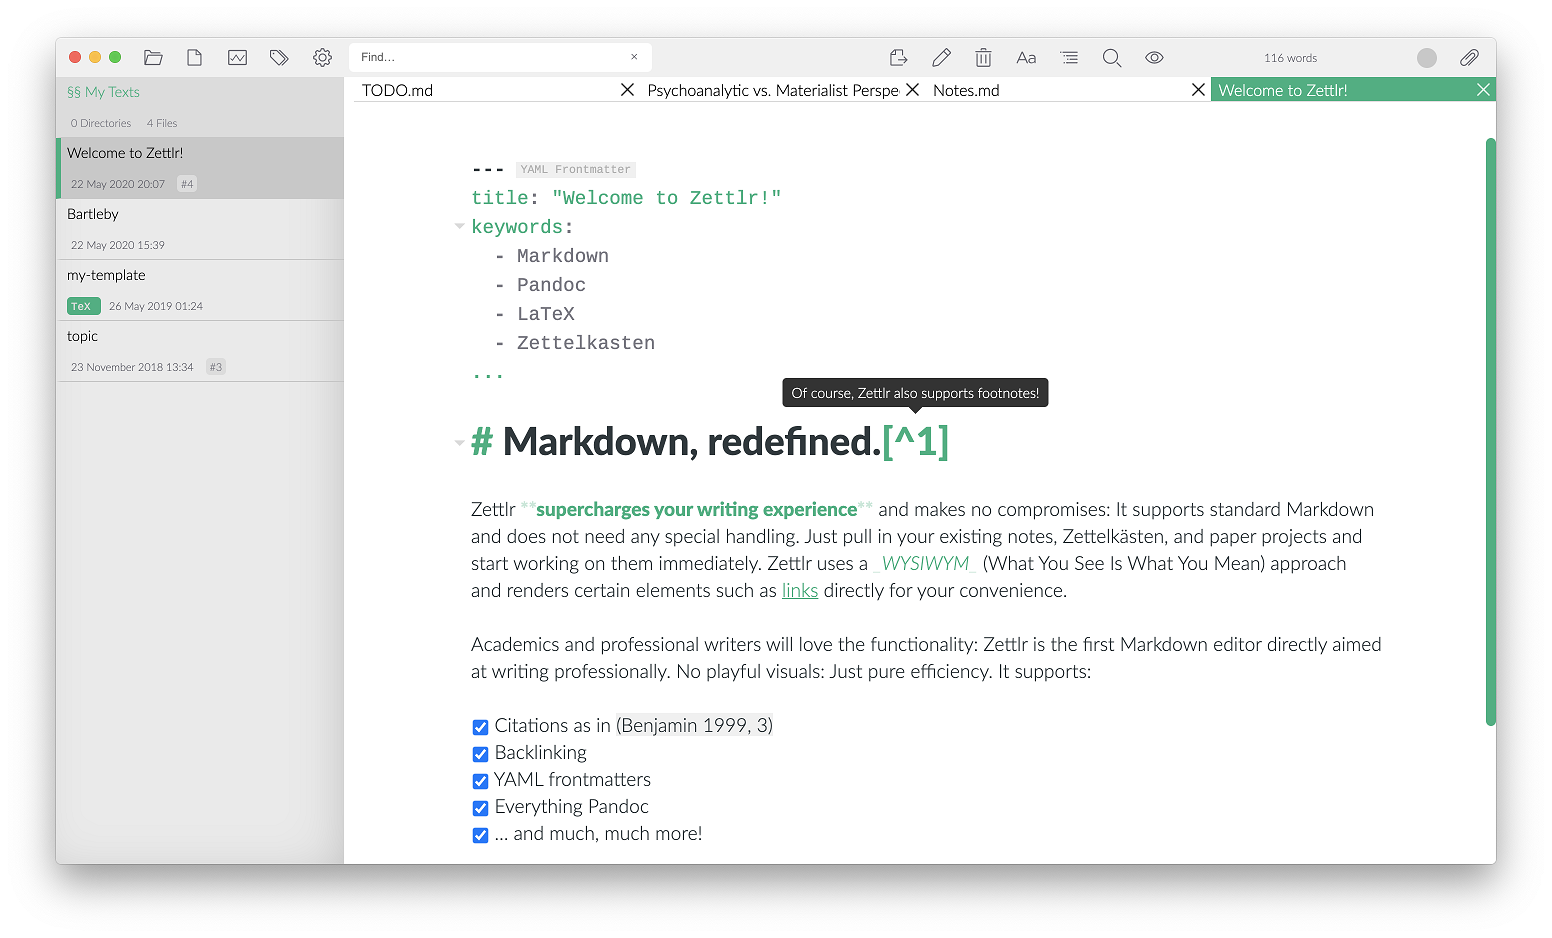Click the 22 May 2020 15:39 date

[x=118, y=245]
